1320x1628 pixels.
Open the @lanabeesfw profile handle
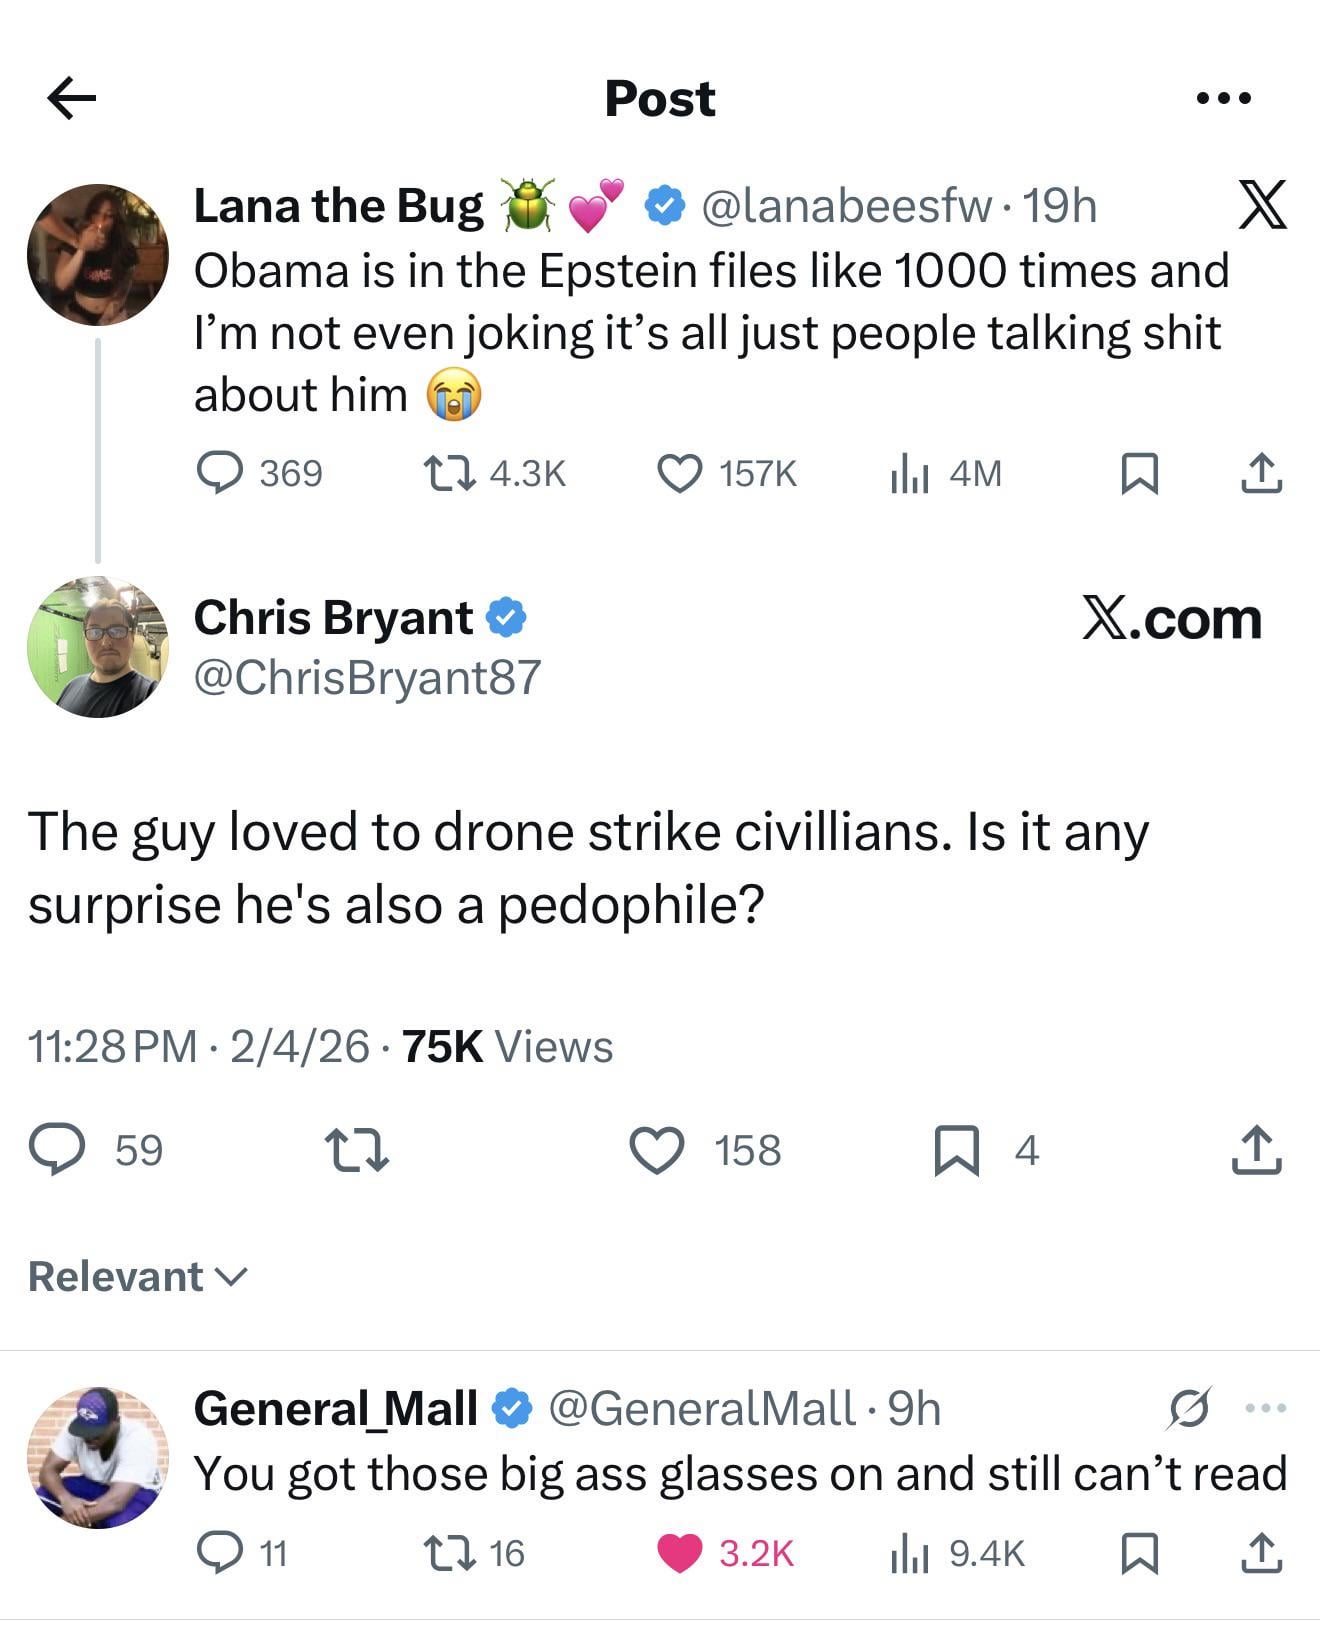click(x=848, y=206)
